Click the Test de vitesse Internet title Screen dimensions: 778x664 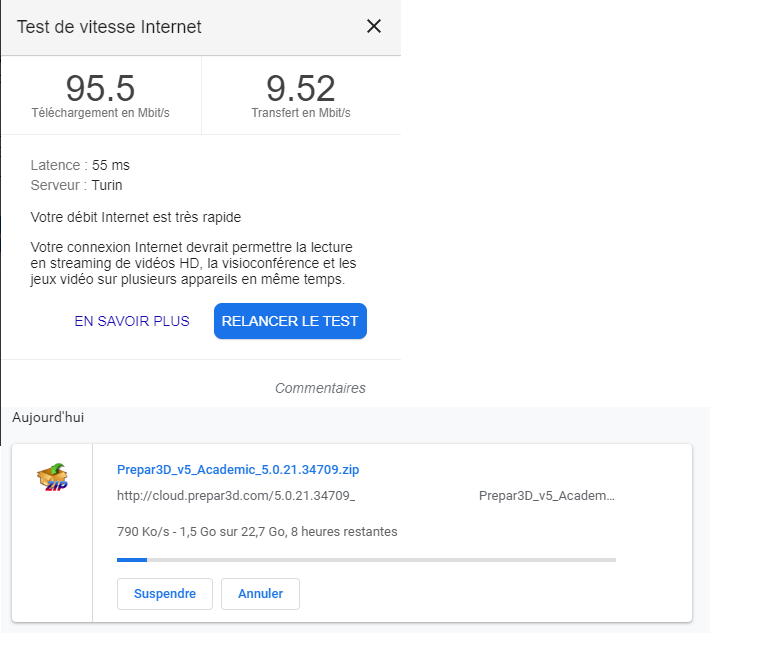click(x=109, y=27)
